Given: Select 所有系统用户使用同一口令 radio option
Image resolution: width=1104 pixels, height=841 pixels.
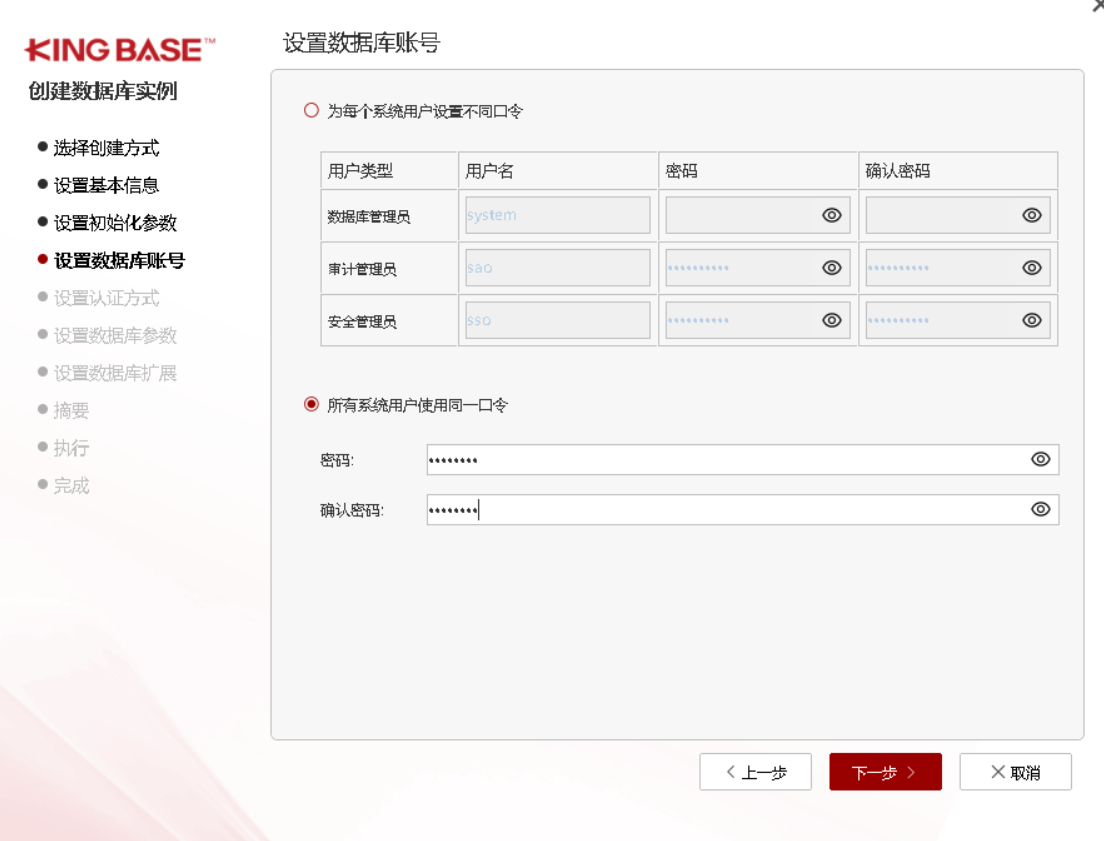Looking at the screenshot, I should click(x=311, y=405).
